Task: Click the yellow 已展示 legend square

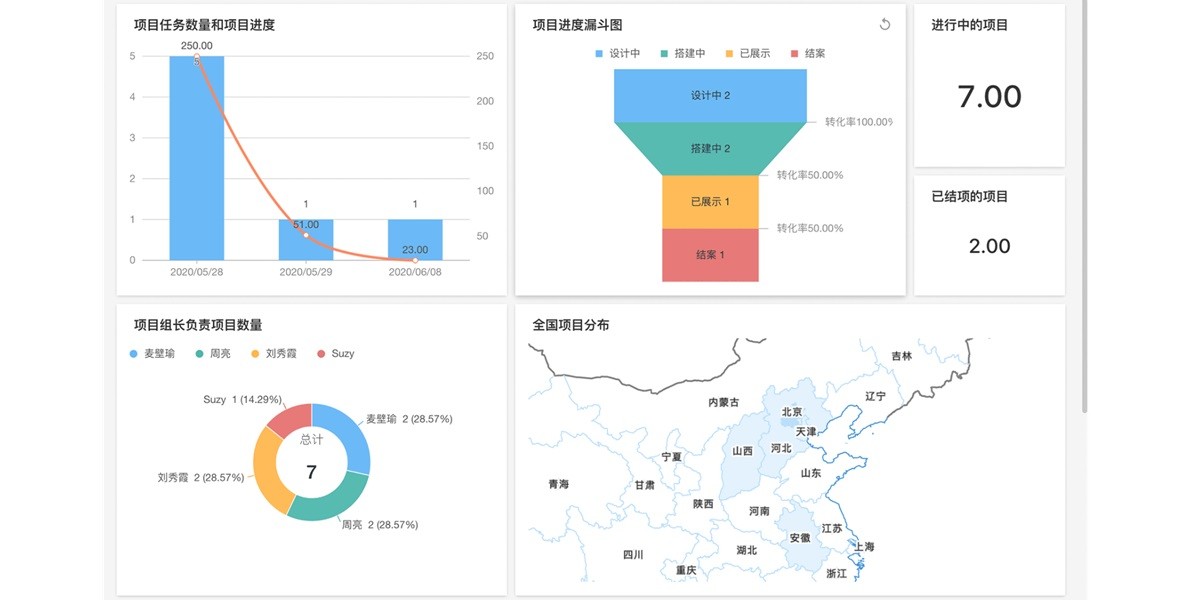Action: [x=731, y=54]
